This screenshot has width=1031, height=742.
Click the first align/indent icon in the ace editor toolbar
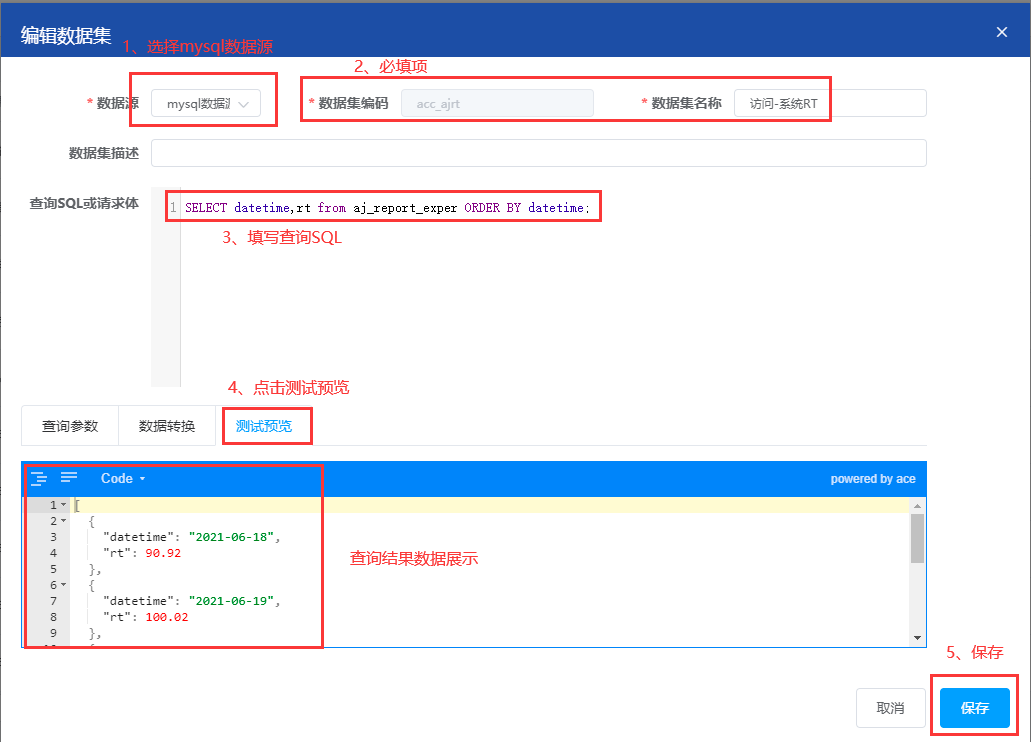pos(39,478)
